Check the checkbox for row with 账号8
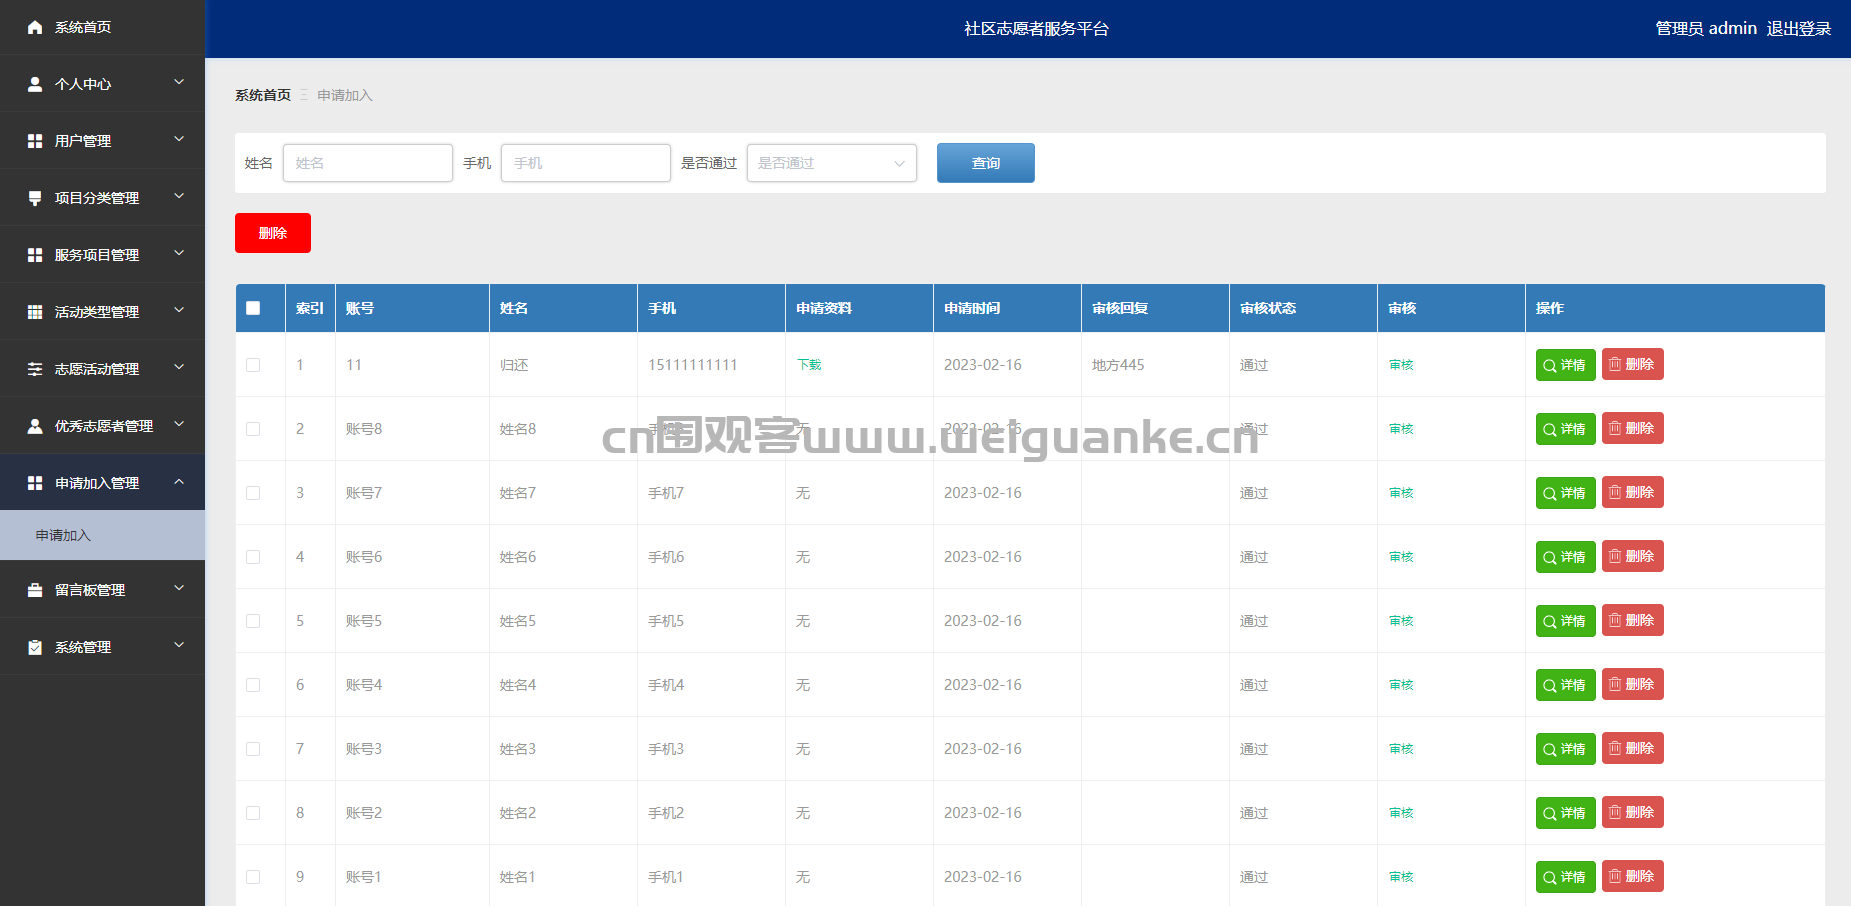This screenshot has height=906, width=1851. click(x=253, y=429)
